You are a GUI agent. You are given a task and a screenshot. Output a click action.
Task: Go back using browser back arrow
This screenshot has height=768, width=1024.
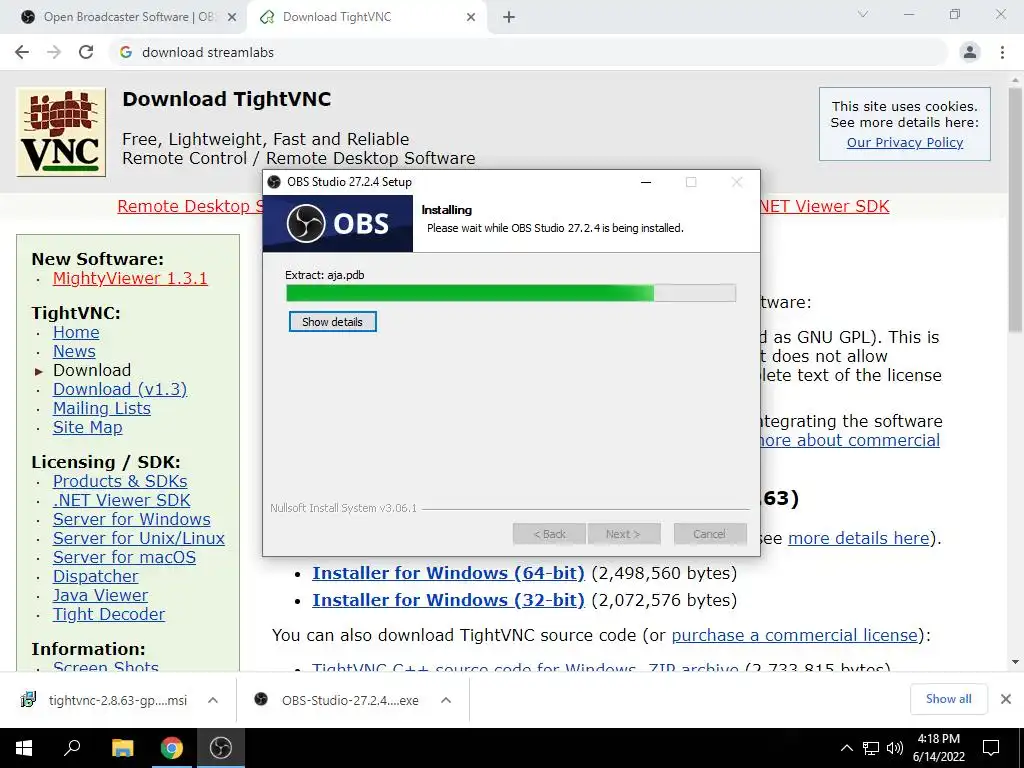pos(22,52)
